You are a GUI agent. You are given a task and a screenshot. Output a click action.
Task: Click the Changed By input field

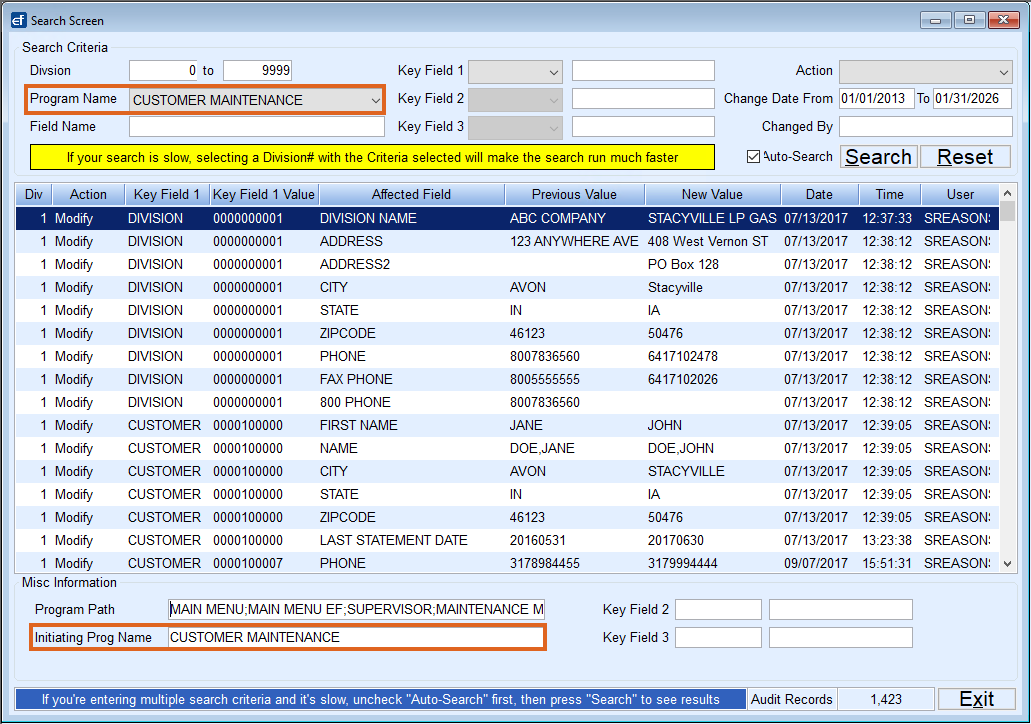click(924, 126)
